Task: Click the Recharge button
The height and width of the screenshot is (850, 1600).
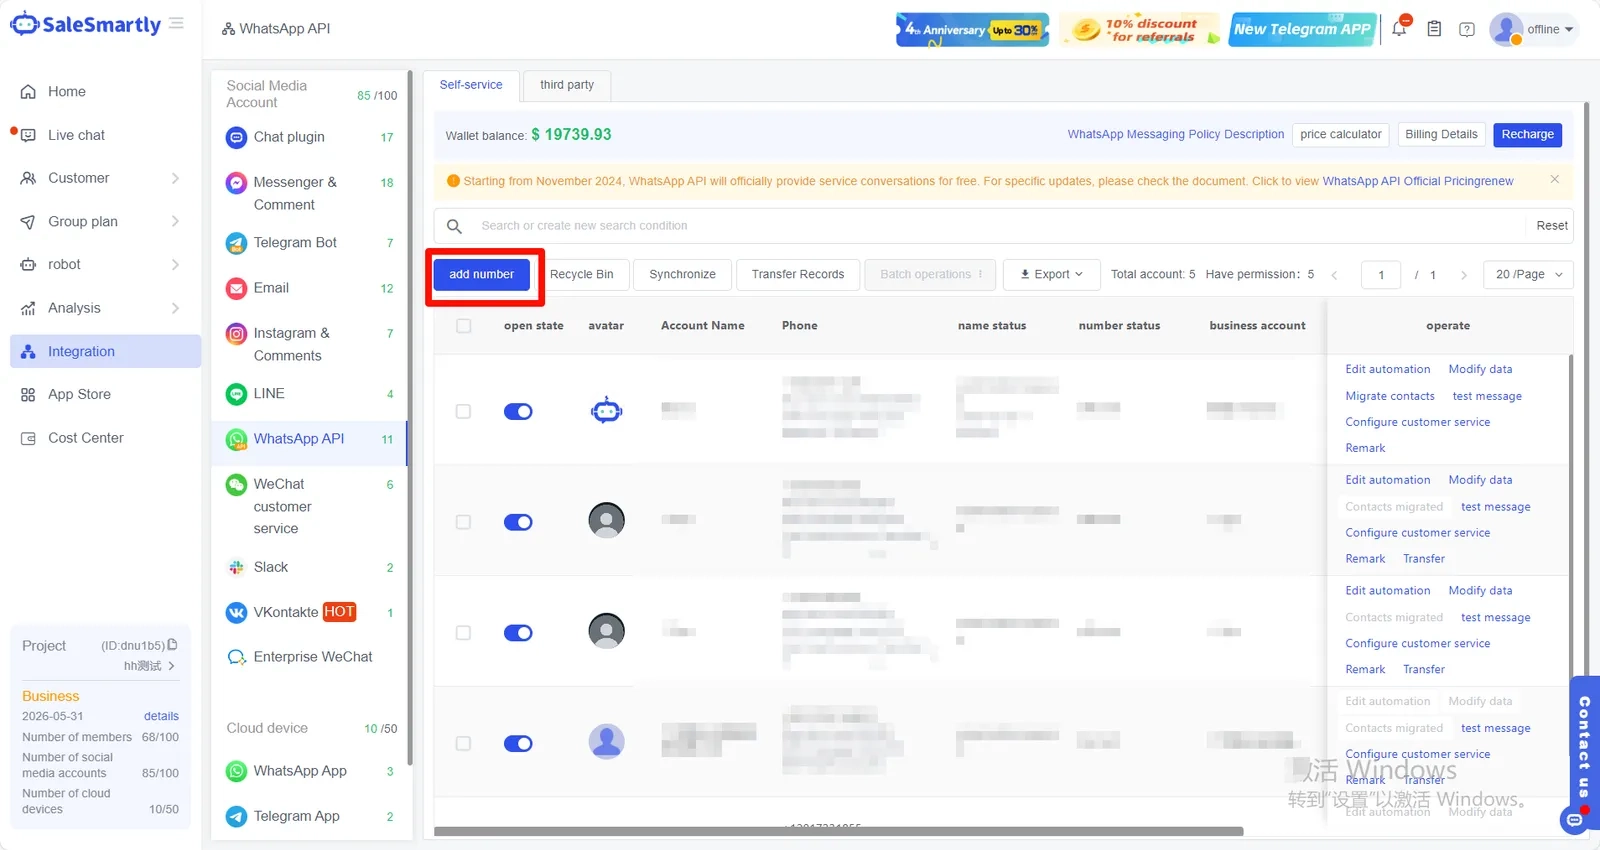Action: tap(1527, 134)
